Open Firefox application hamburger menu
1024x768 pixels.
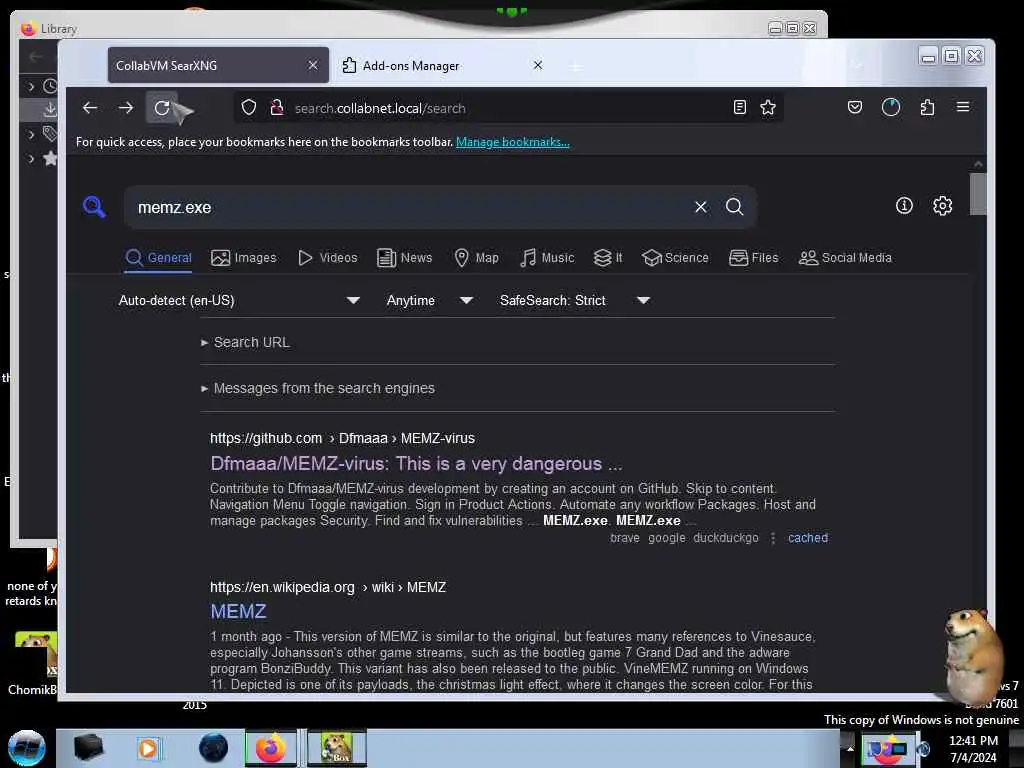(963, 107)
